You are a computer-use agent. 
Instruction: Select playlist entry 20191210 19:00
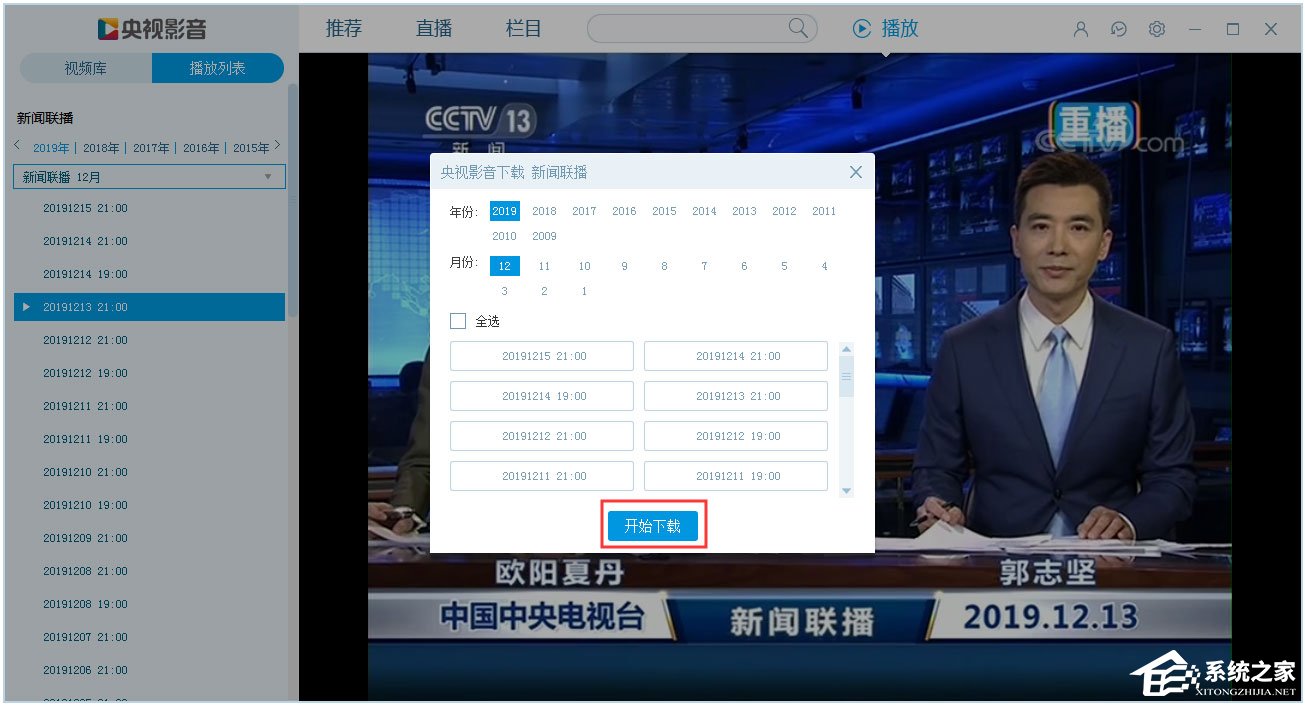coord(84,505)
